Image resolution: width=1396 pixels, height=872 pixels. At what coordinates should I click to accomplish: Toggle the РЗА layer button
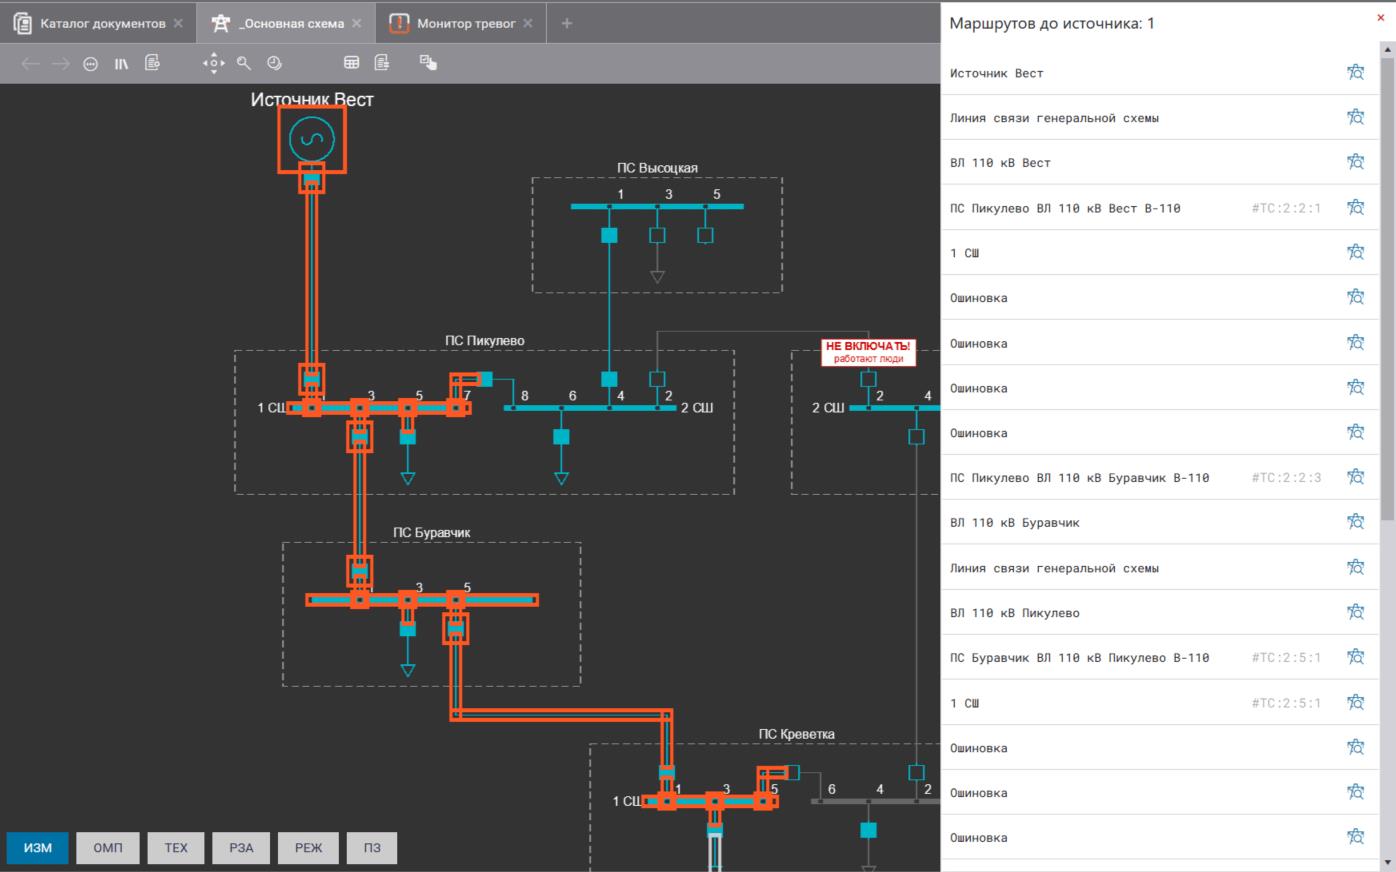click(241, 848)
